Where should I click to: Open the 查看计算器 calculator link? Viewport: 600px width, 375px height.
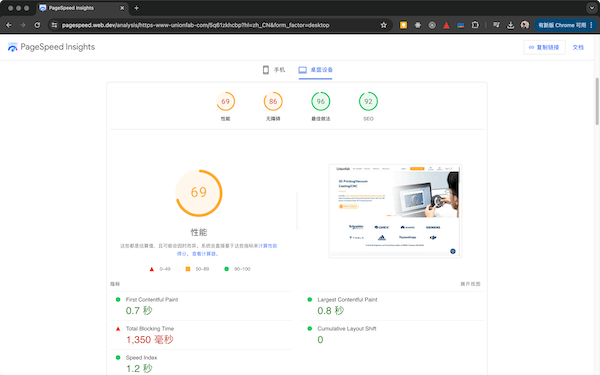(204, 254)
